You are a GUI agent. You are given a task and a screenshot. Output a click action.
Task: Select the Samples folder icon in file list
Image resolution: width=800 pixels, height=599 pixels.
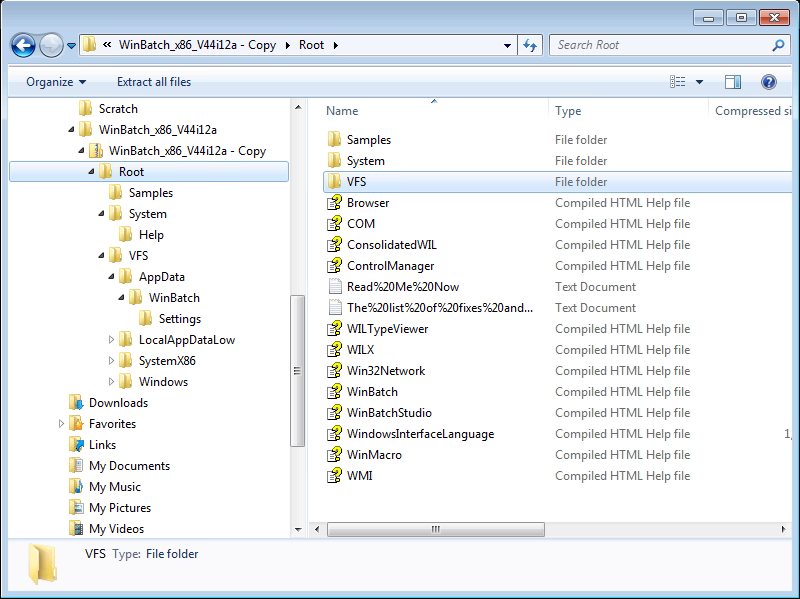pos(335,140)
